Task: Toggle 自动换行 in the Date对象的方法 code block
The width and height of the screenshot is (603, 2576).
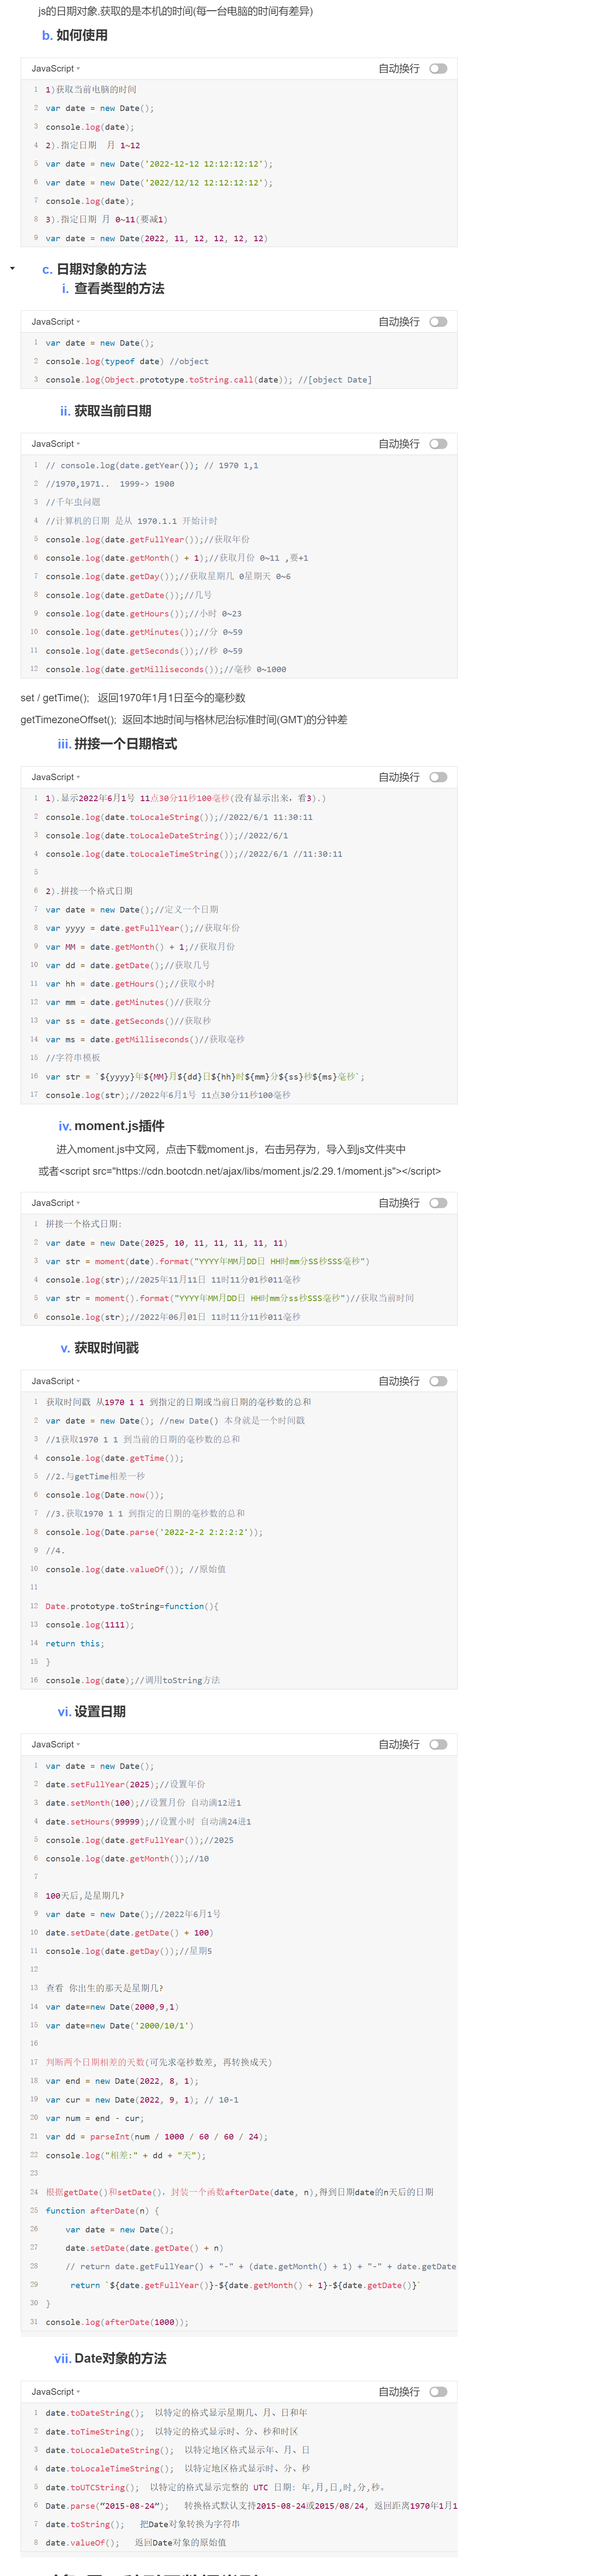Action: tap(438, 2392)
